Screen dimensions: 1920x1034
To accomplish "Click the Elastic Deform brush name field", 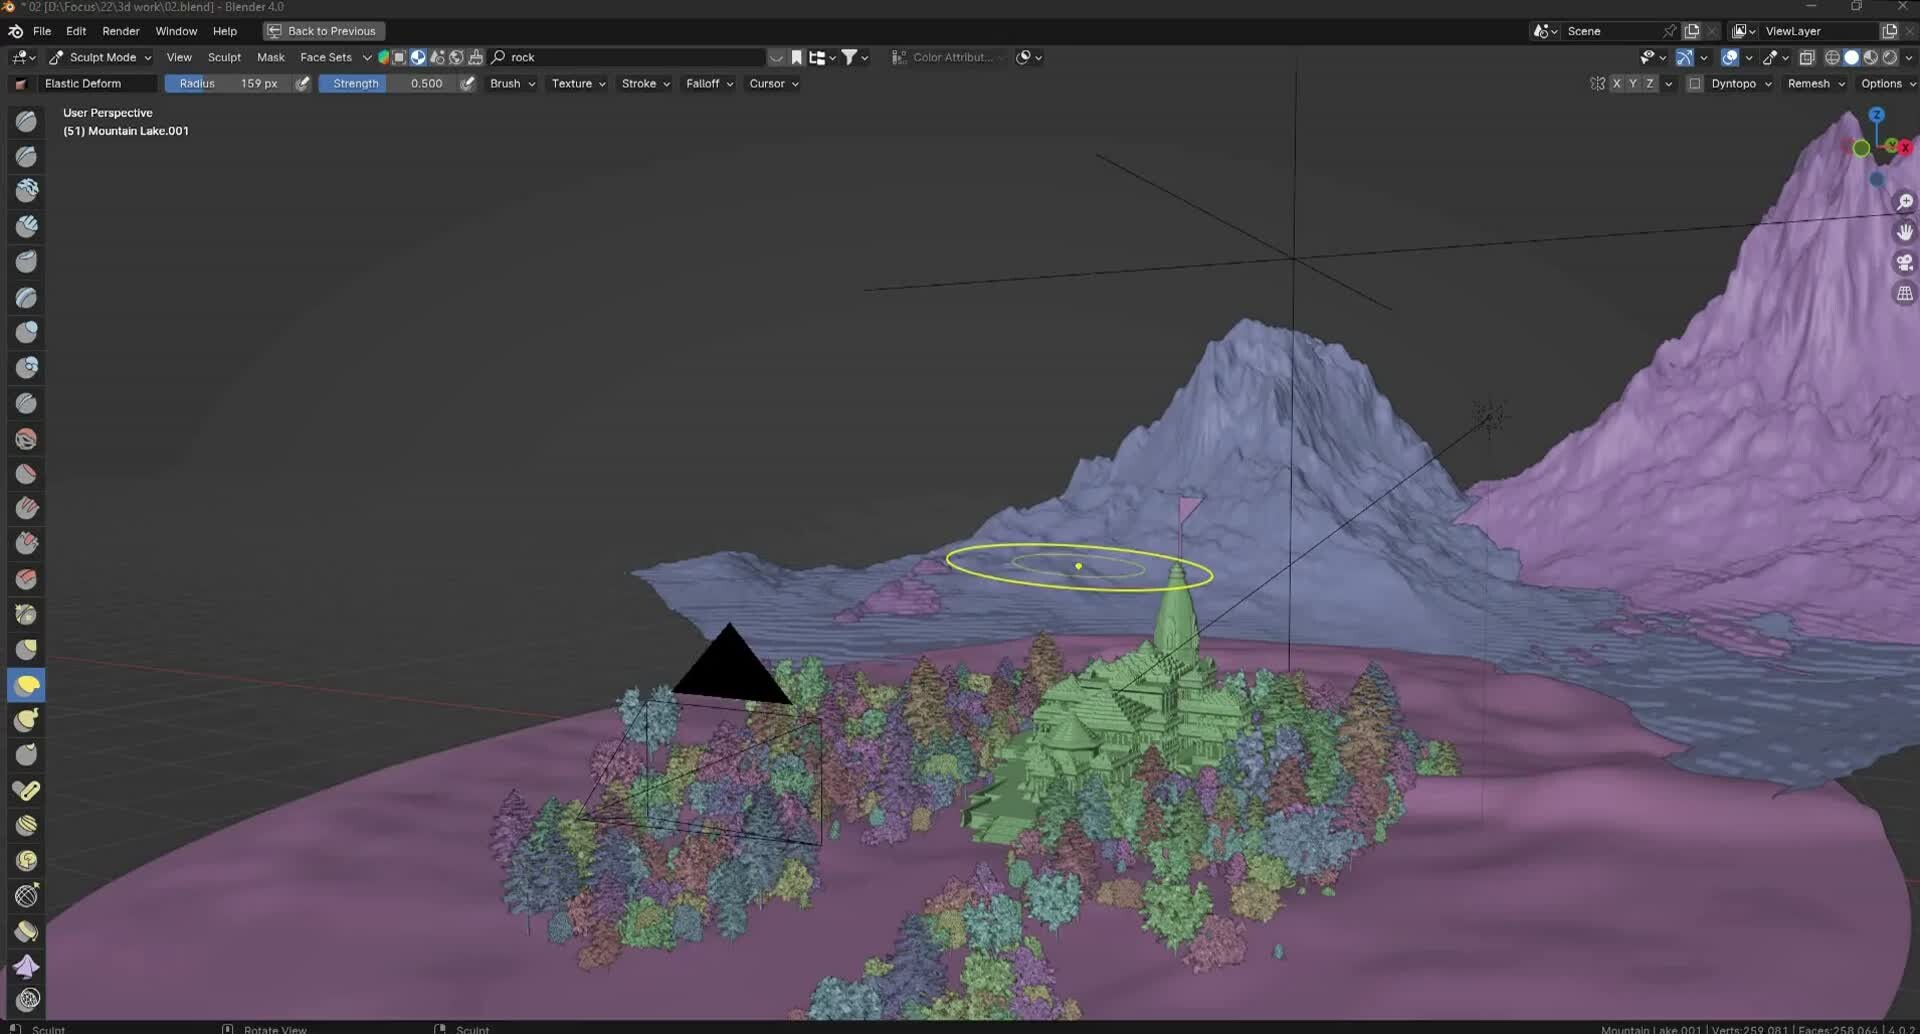I will (97, 84).
